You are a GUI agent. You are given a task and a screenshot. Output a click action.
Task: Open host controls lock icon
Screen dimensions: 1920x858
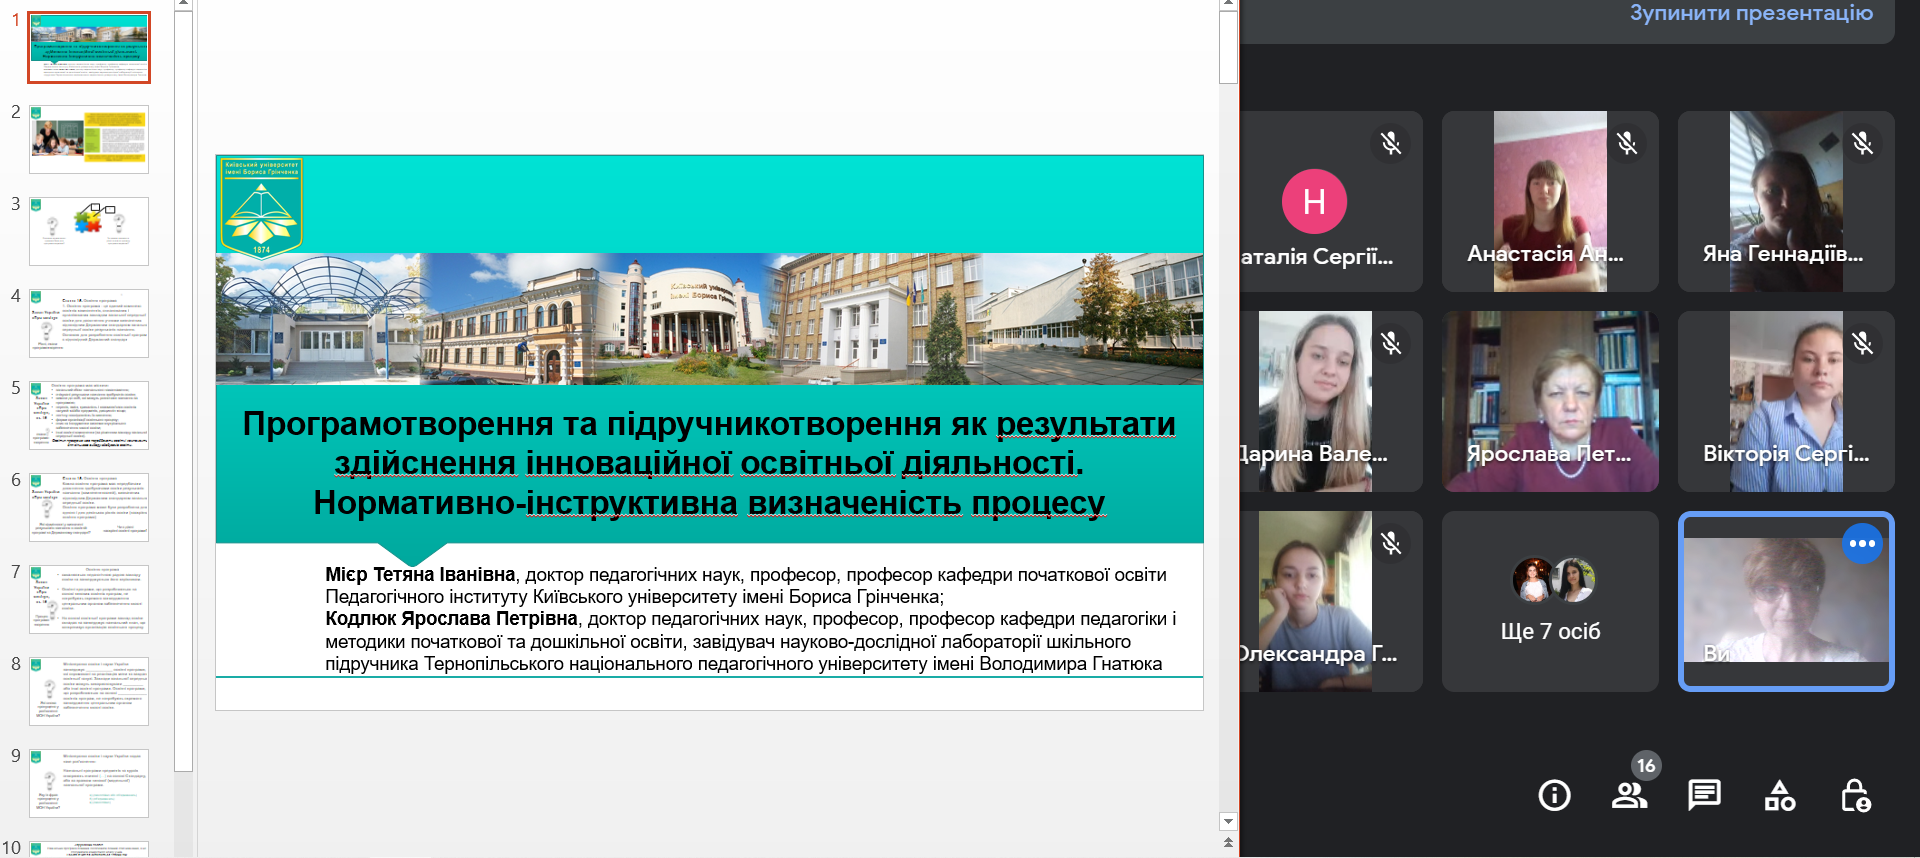pyautogui.click(x=1856, y=796)
